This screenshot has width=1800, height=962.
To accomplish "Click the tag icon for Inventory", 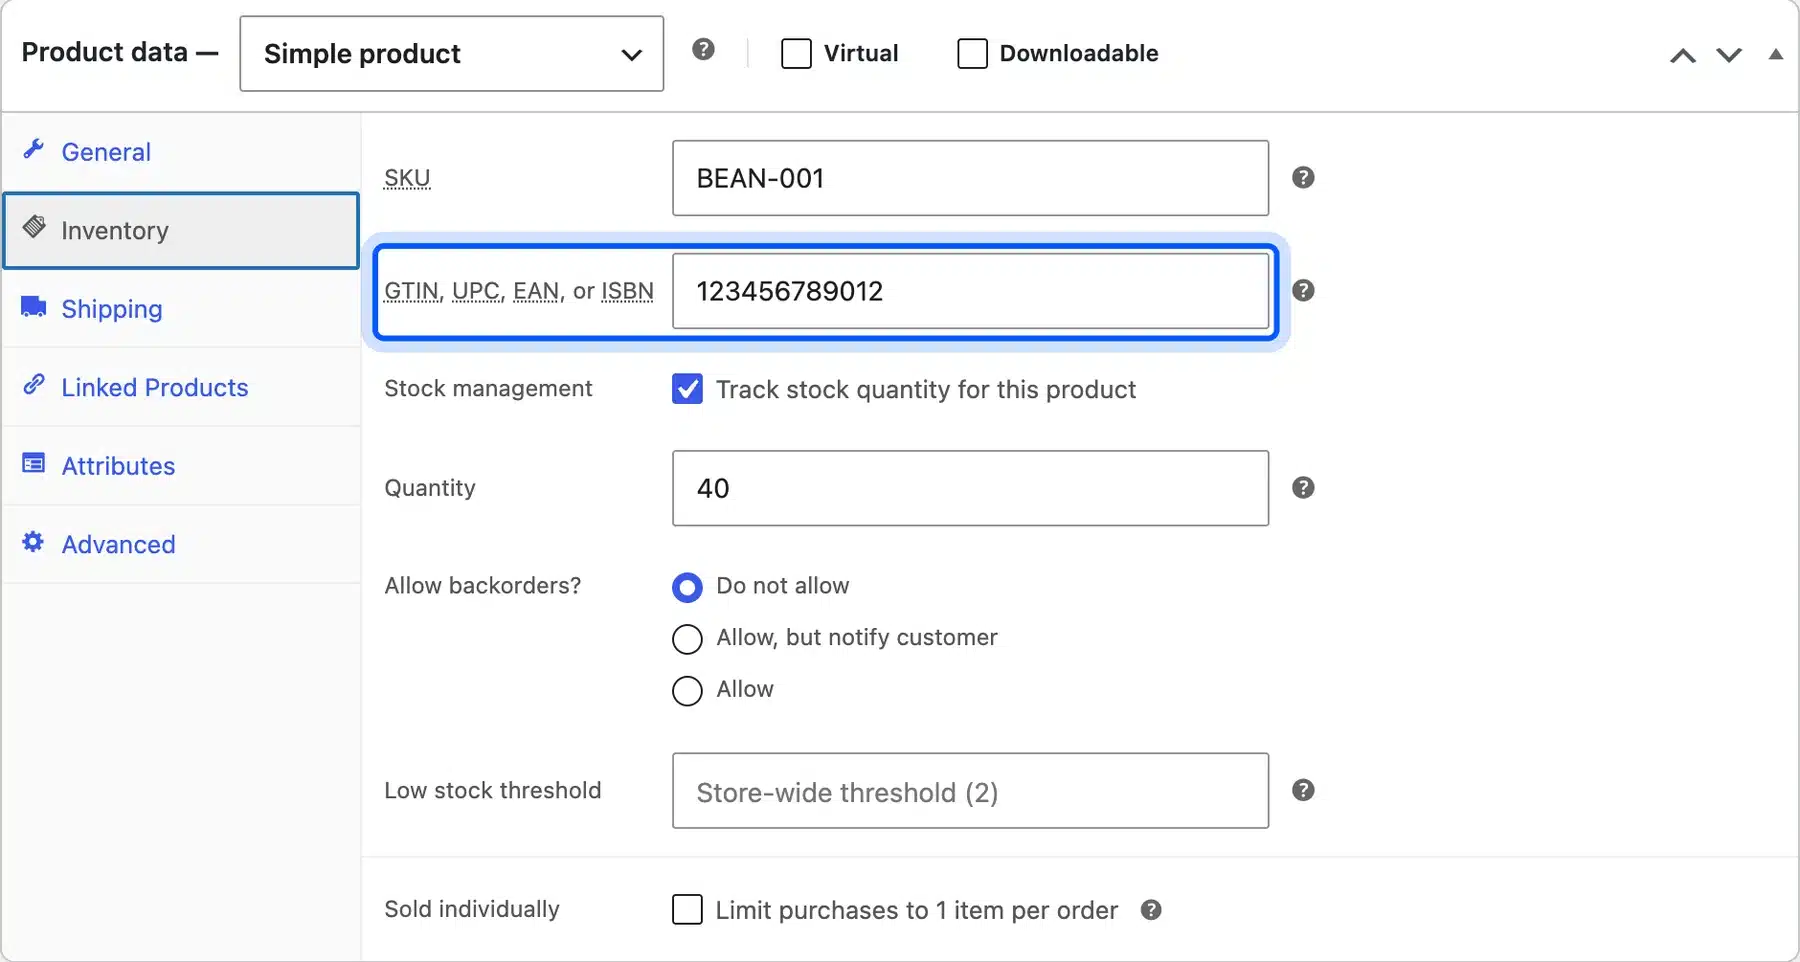I will [x=34, y=227].
